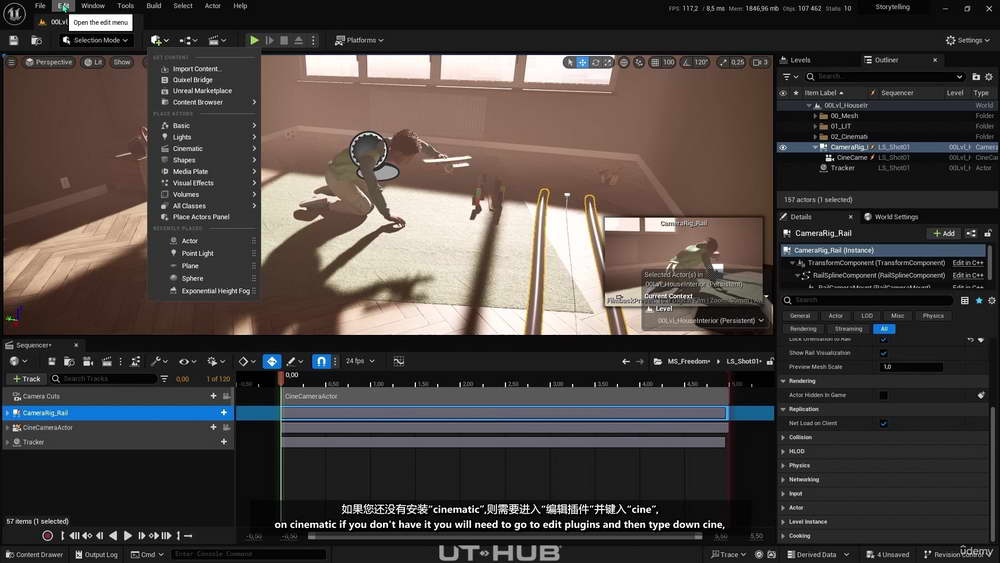Screen dimensions: 1000x563
Task: Open the 24 fps frame rate dropdown
Action: [x=360, y=362]
